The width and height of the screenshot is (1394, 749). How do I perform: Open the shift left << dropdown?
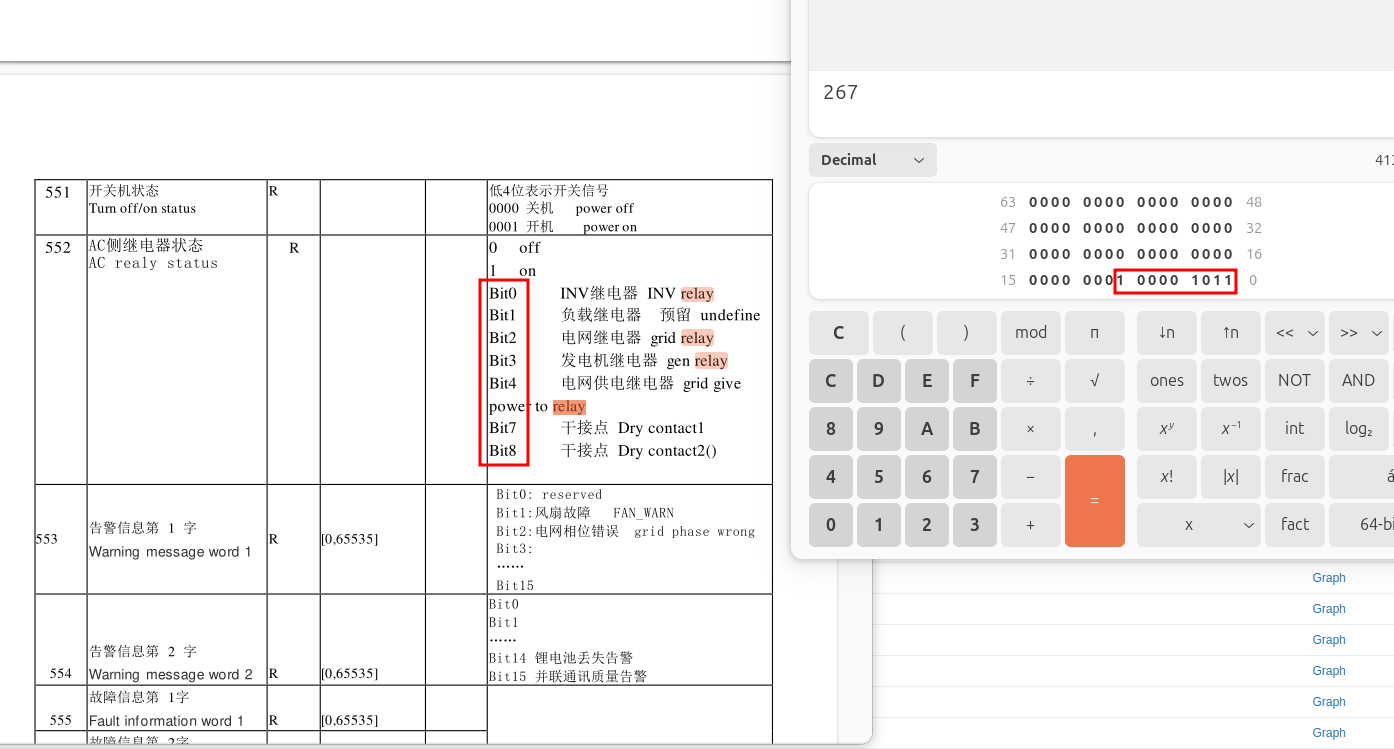click(x=1294, y=333)
